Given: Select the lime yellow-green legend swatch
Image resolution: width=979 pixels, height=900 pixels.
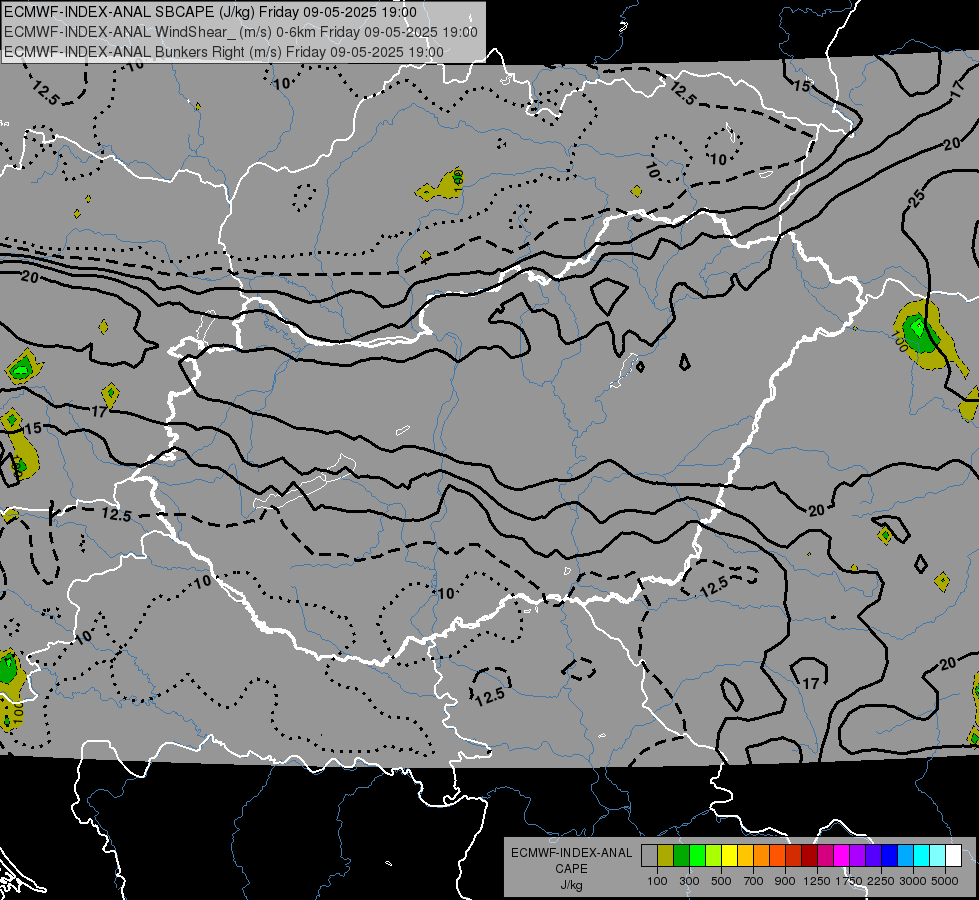Looking at the screenshot, I should [x=714, y=855].
